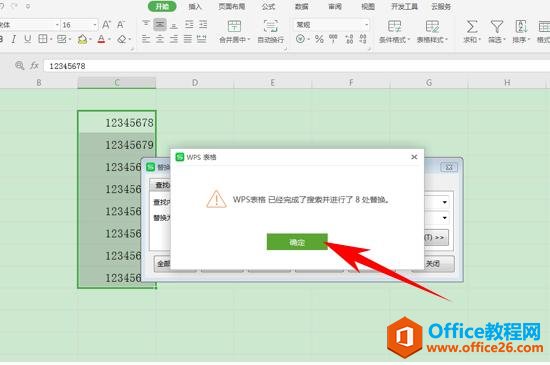Screen dimensions: 550x365
Task: Click the 排序 sort icon
Action: pyautogui.click(x=521, y=32)
